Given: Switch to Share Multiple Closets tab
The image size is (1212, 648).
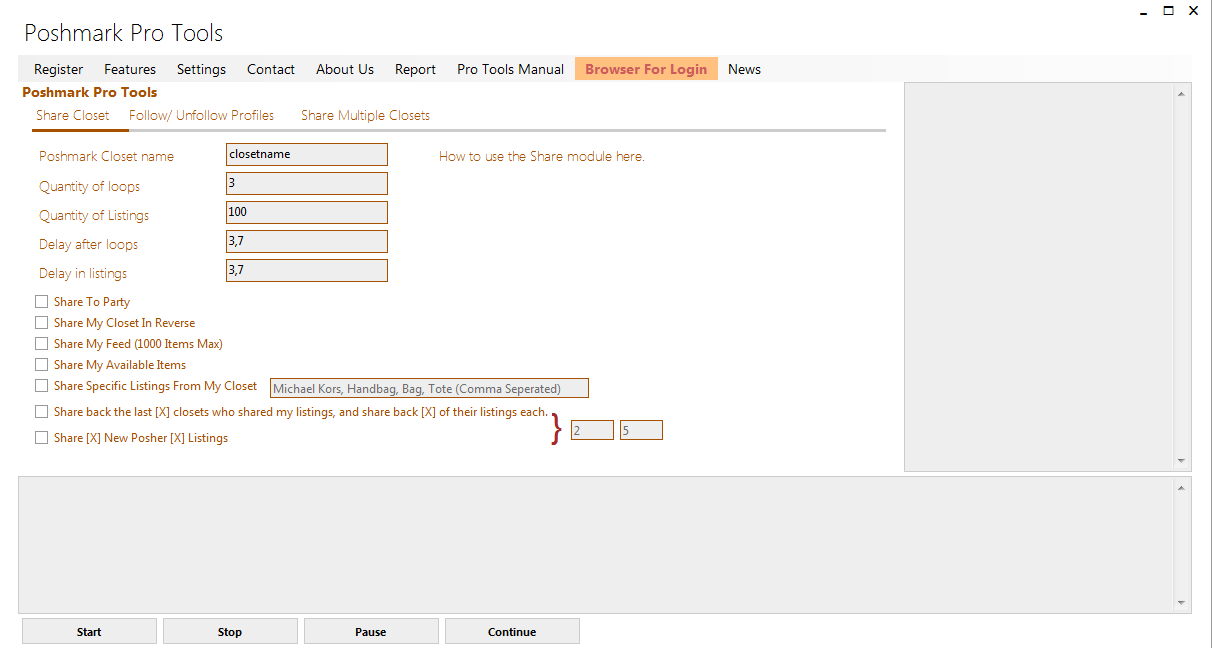Looking at the screenshot, I should point(365,115).
